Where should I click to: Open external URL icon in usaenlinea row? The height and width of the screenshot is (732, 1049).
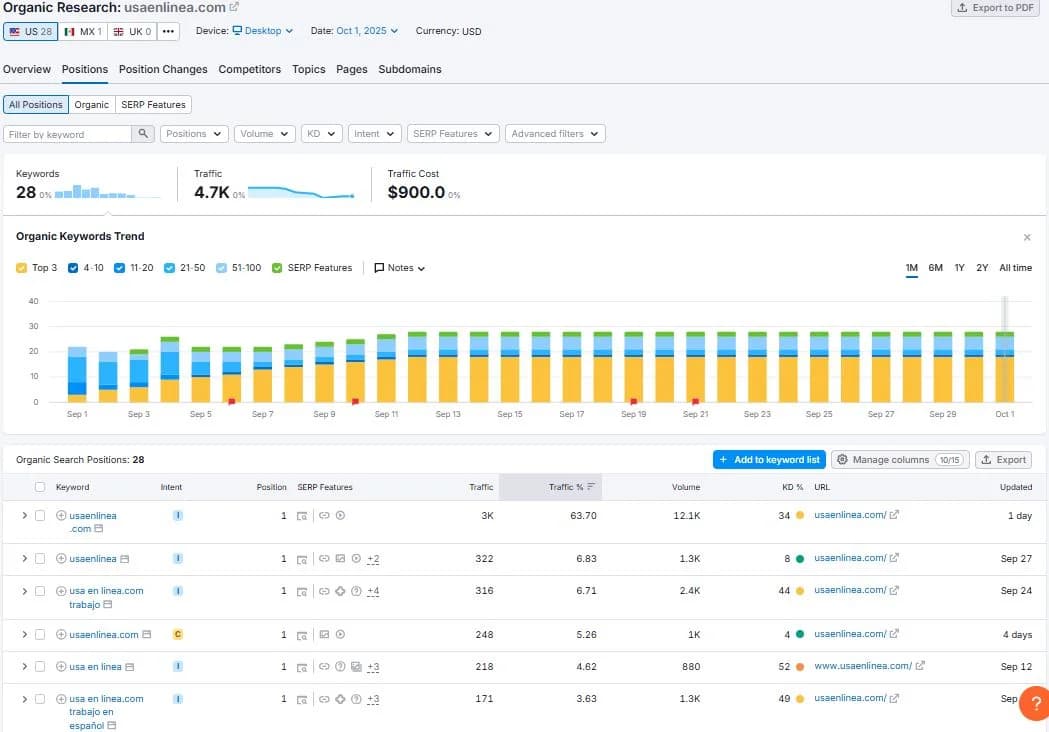(x=894, y=557)
